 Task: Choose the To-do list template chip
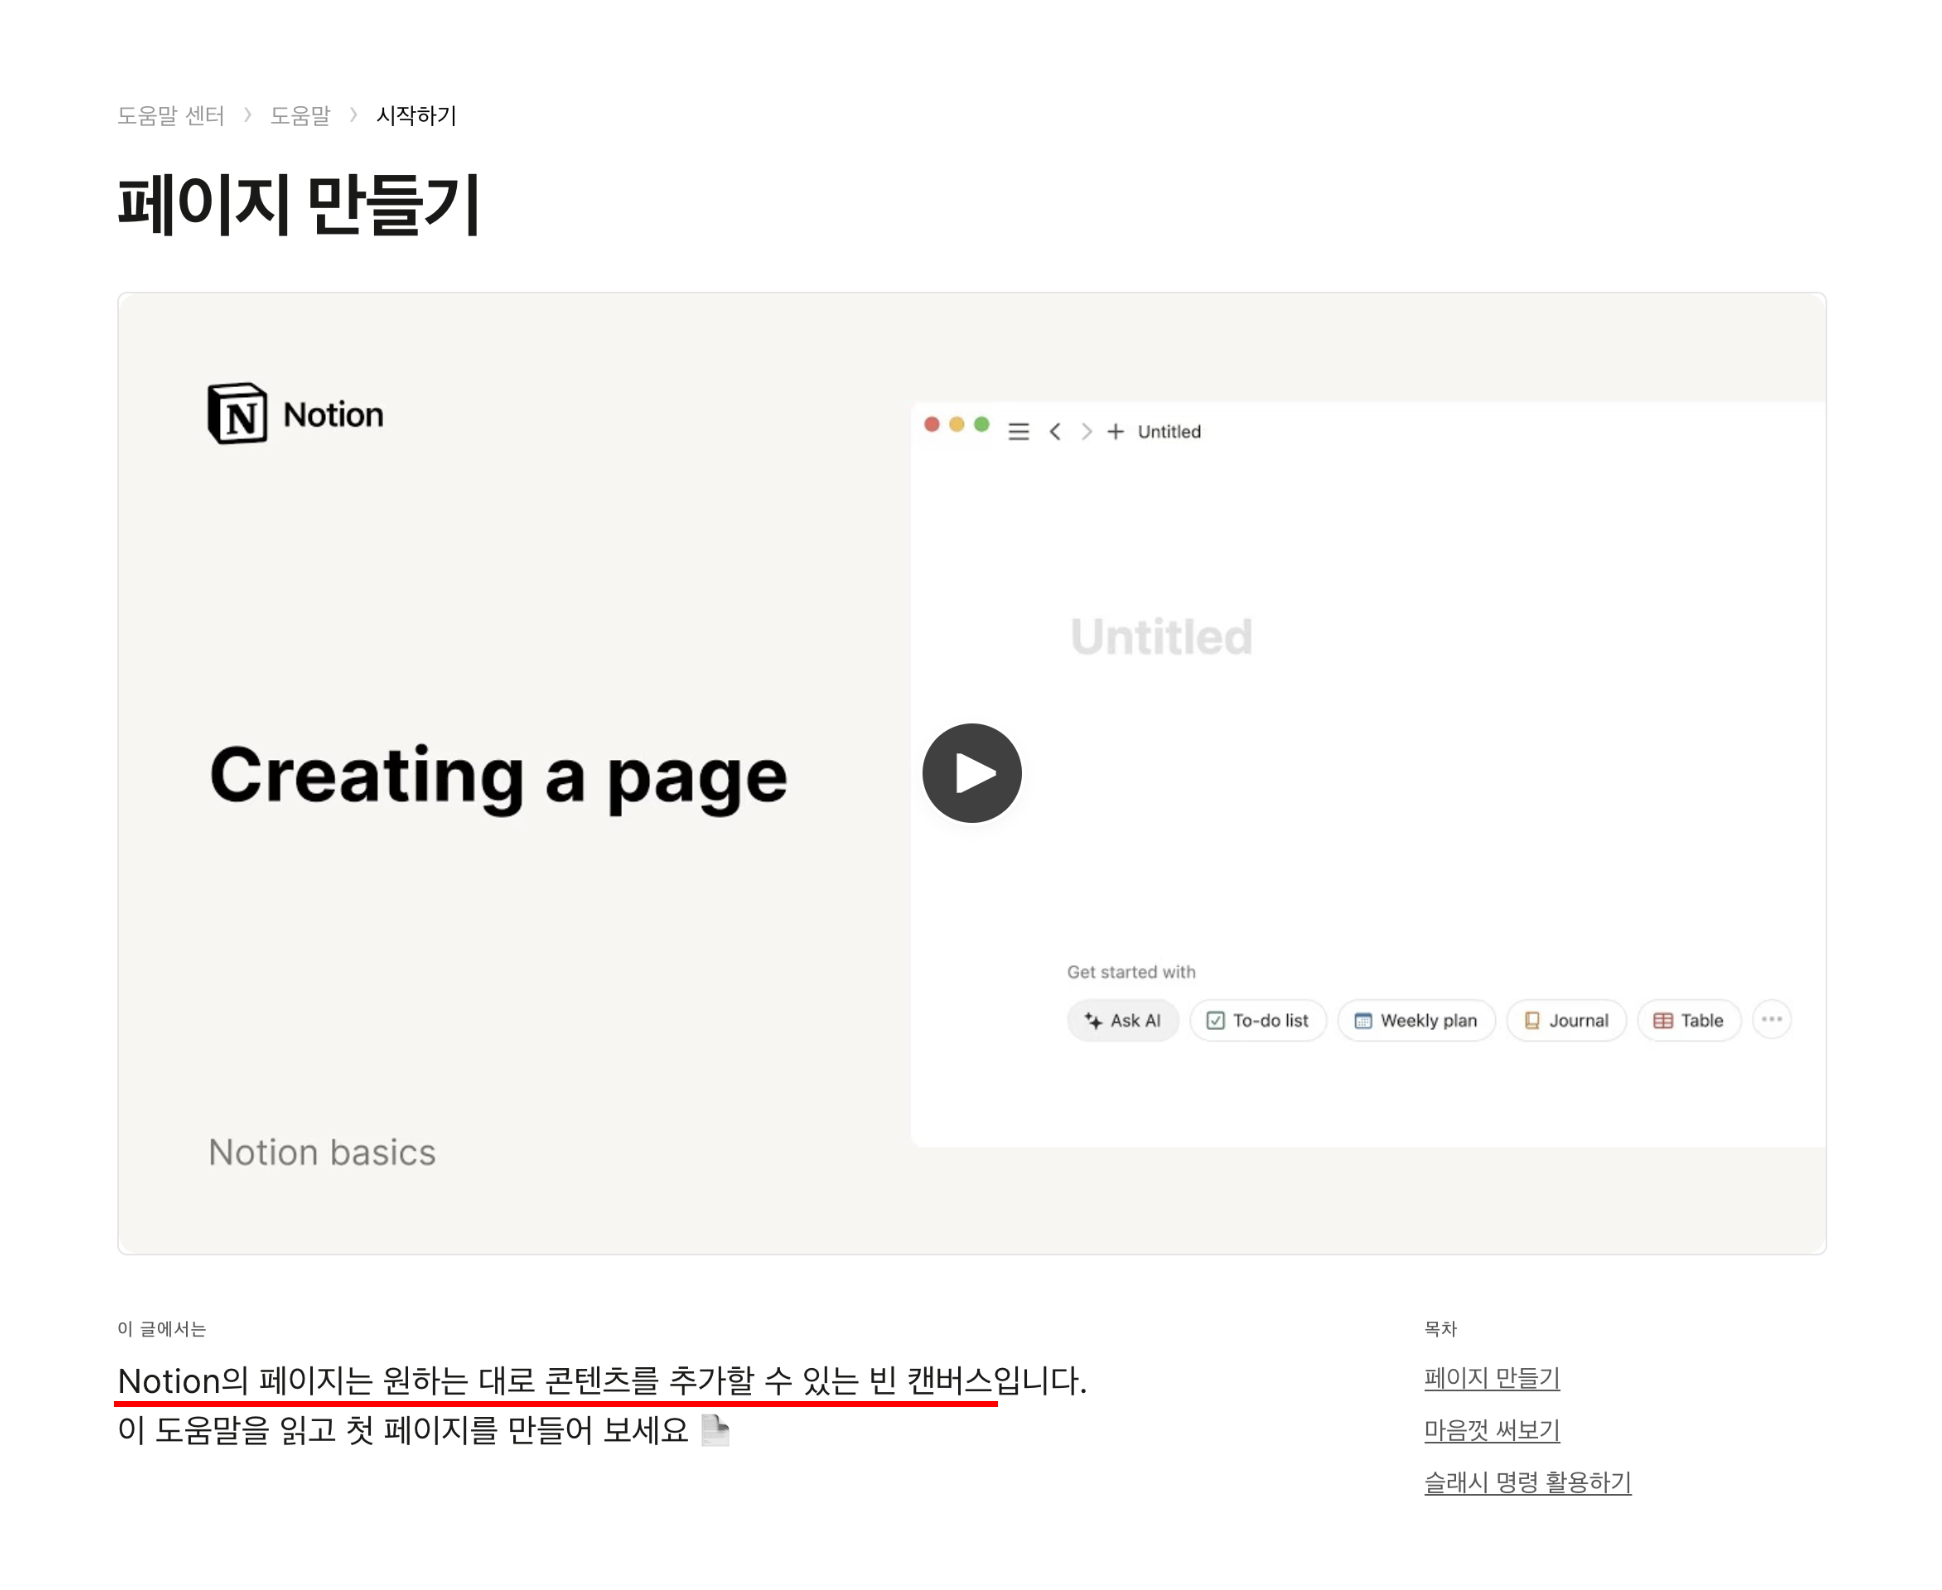point(1257,1021)
